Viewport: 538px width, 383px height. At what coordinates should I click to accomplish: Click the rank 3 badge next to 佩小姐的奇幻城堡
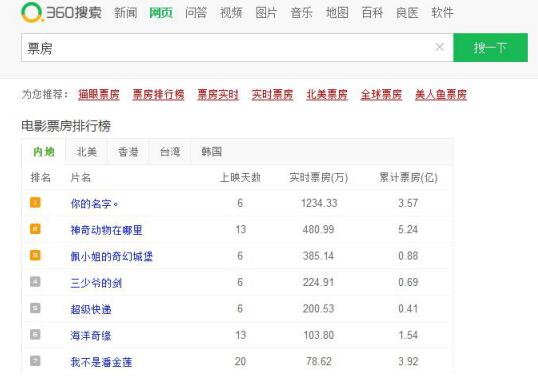coord(35,255)
